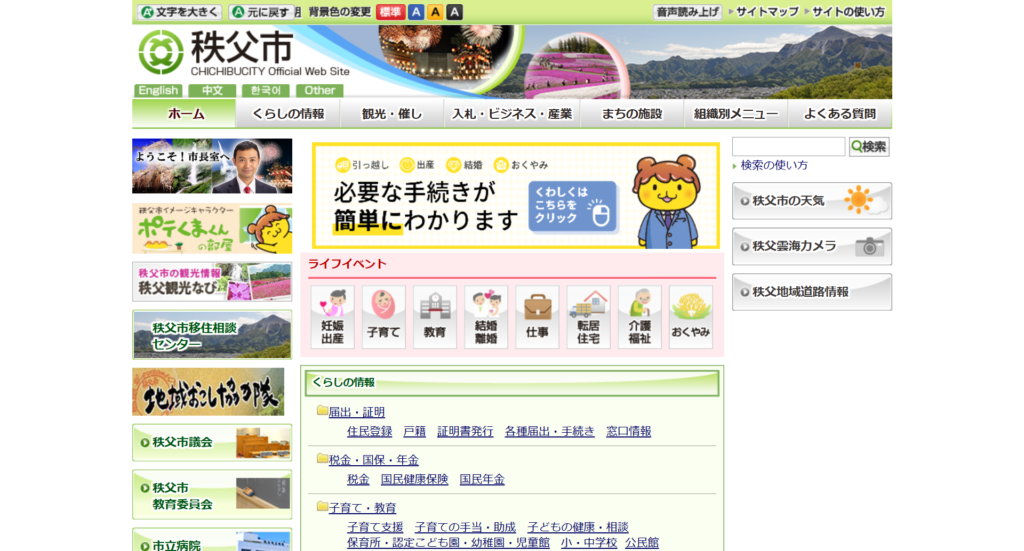Reset text size with 元に戻す button
1024x551 pixels.
click(x=265, y=12)
